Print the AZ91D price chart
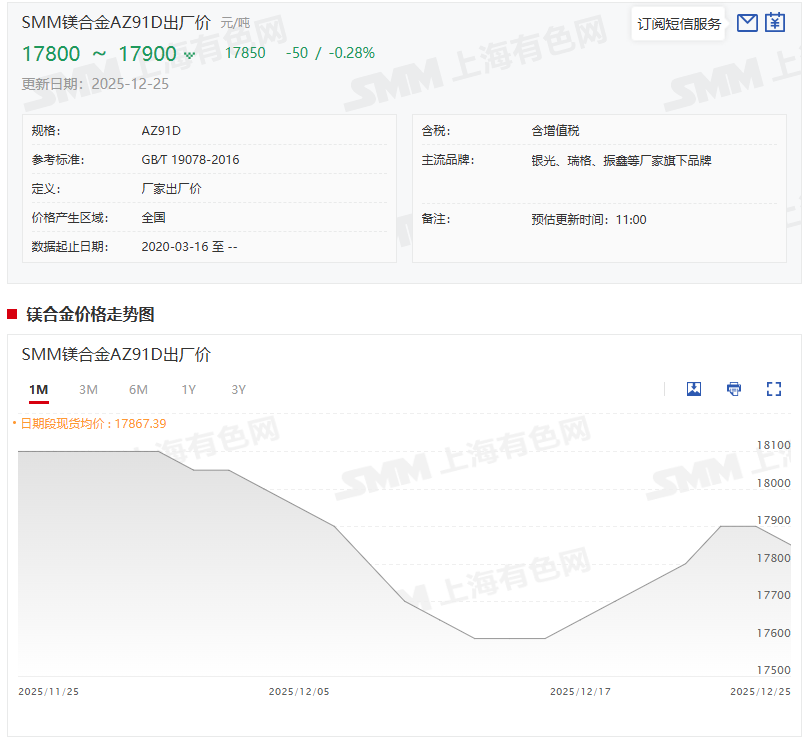 [x=734, y=389]
